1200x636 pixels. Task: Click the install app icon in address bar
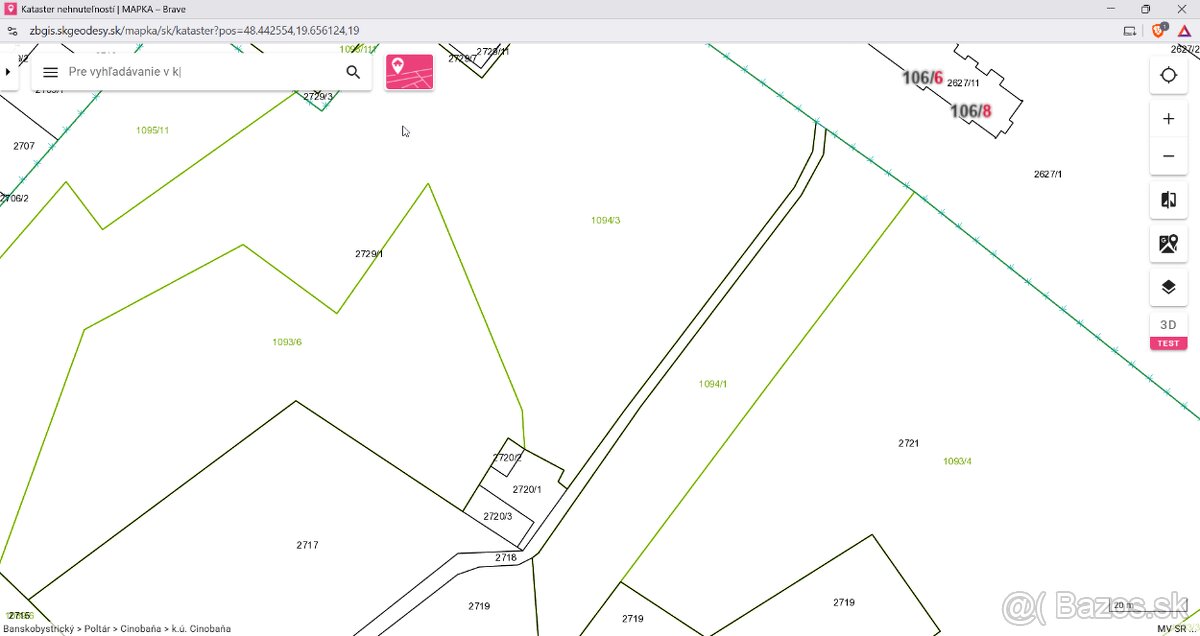1129,30
